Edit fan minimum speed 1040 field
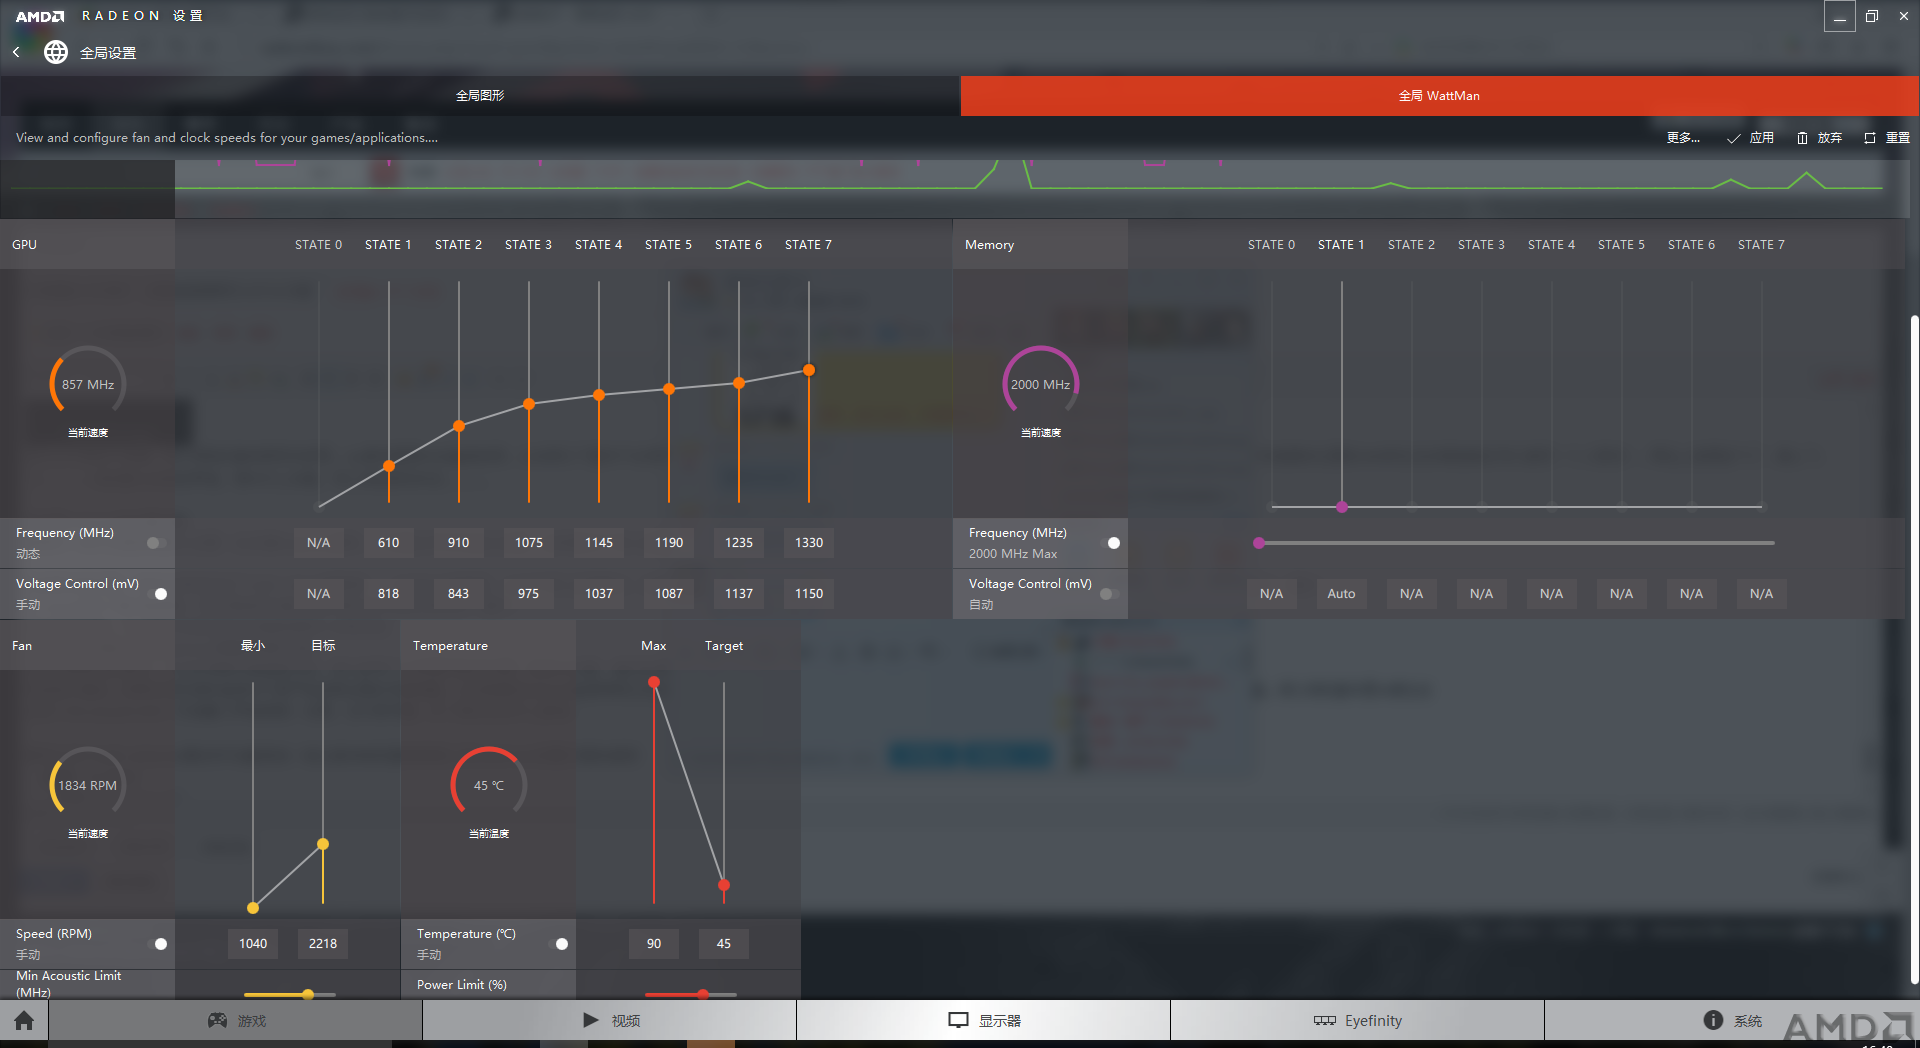 click(x=253, y=944)
